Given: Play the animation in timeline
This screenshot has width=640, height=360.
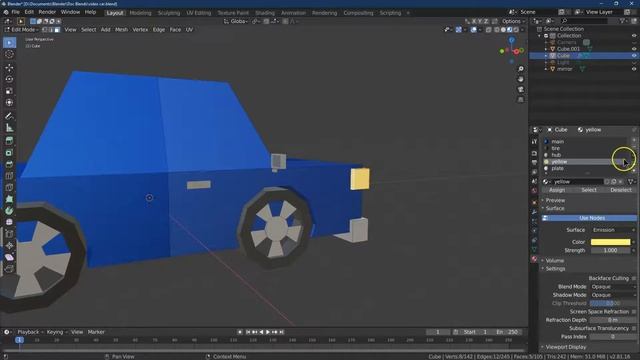Looking at the screenshot, I should (268, 332).
